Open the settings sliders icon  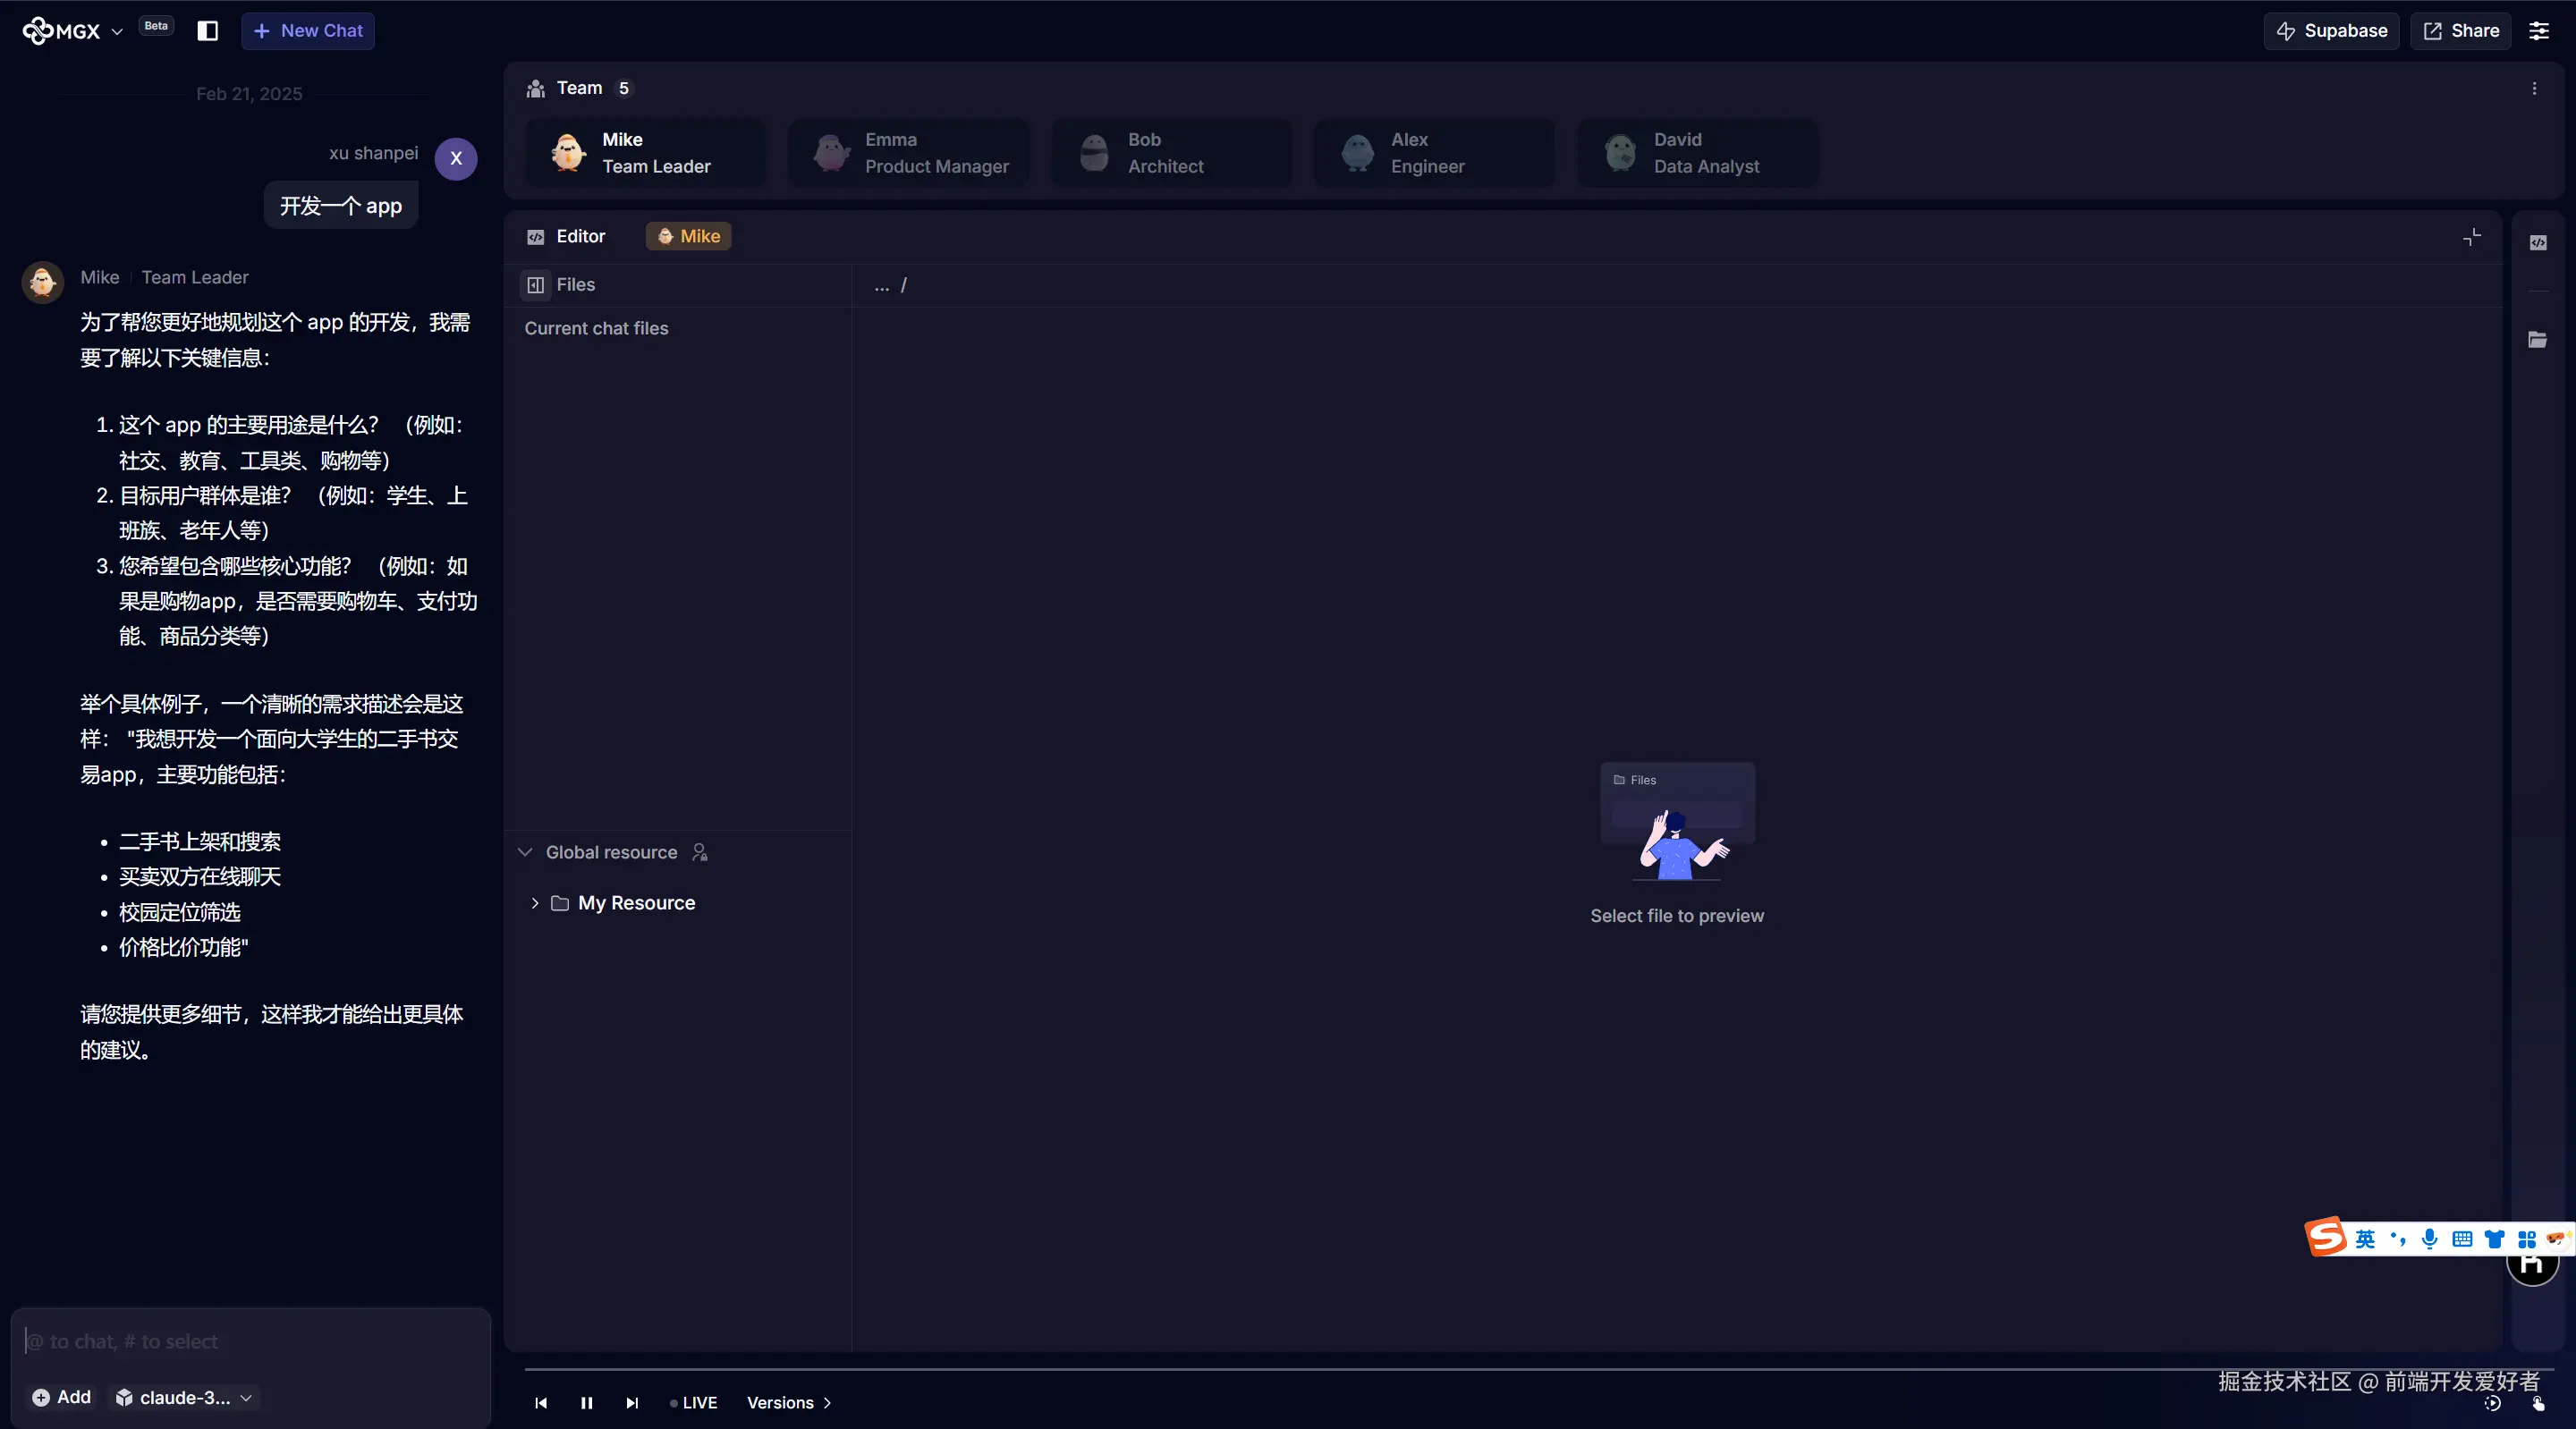pyautogui.click(x=2538, y=31)
